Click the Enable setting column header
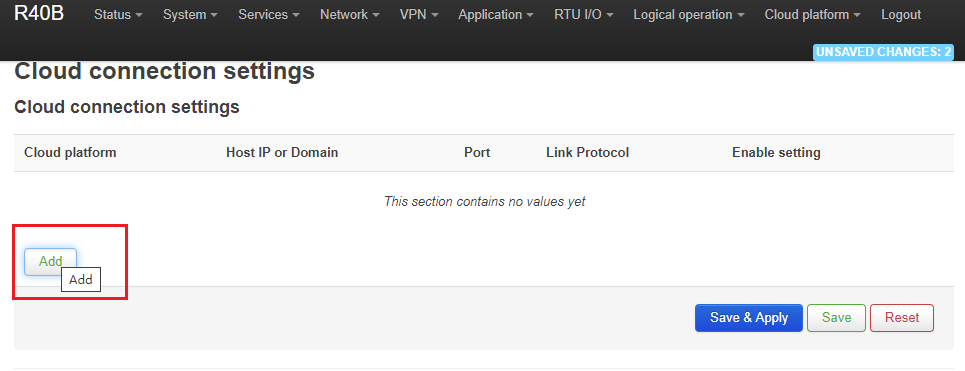 (x=776, y=153)
